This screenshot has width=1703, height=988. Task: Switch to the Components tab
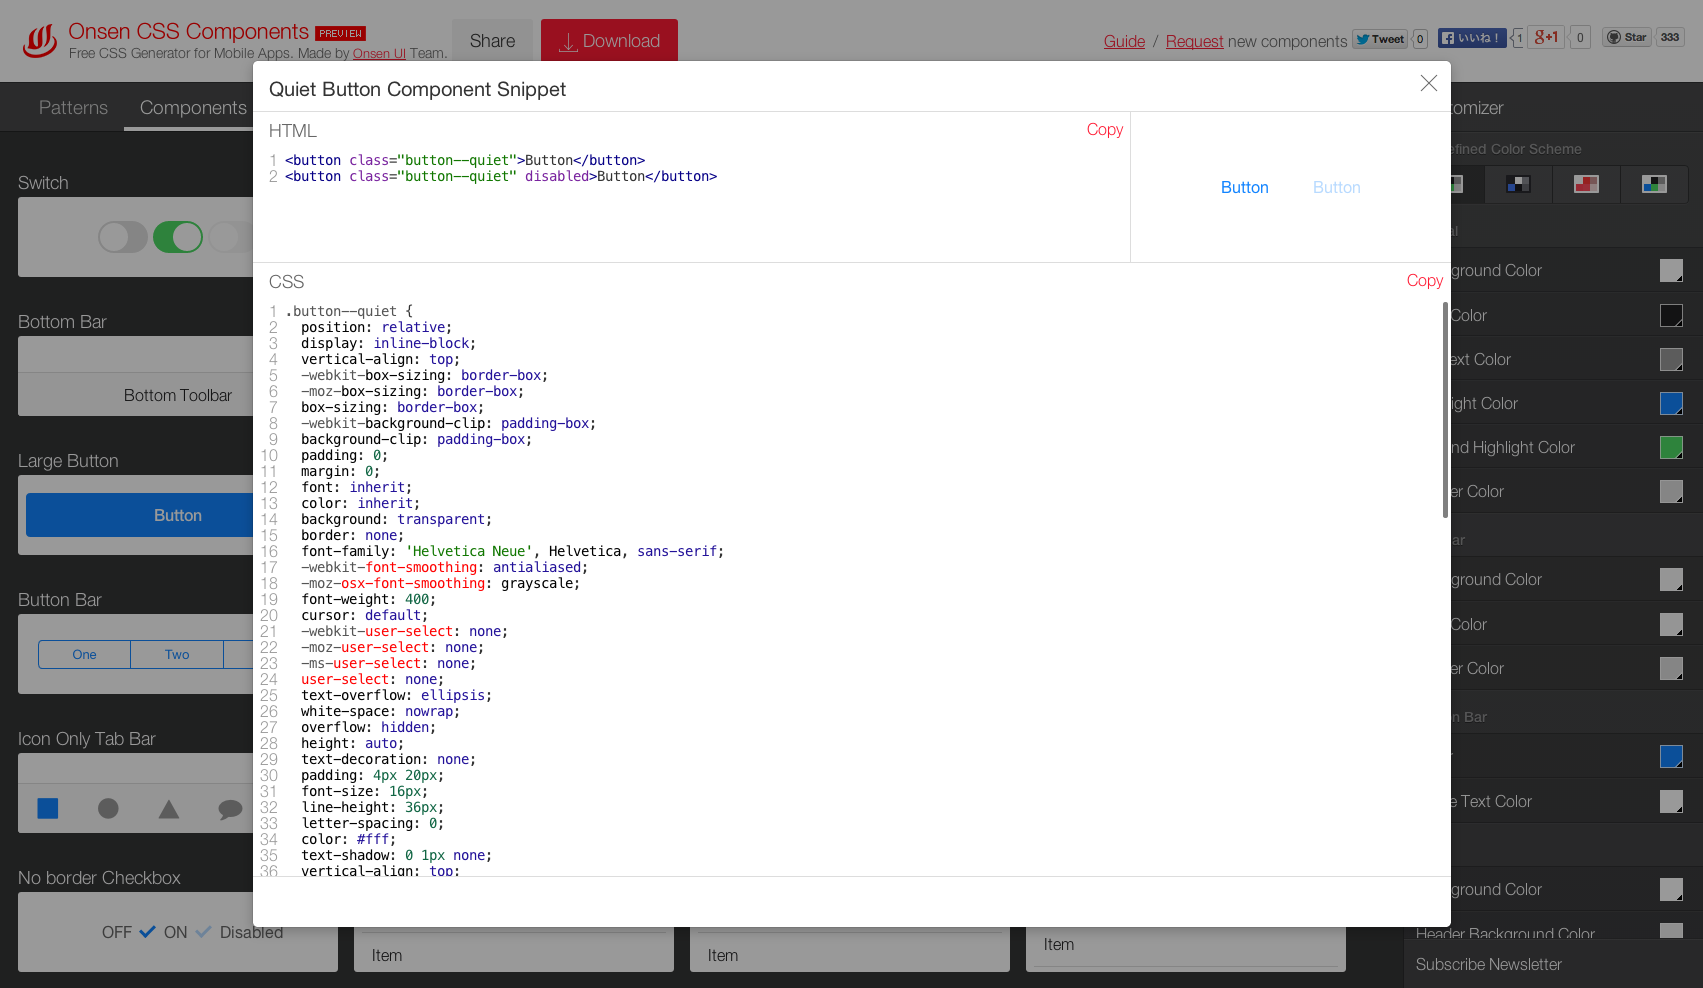coord(193,108)
